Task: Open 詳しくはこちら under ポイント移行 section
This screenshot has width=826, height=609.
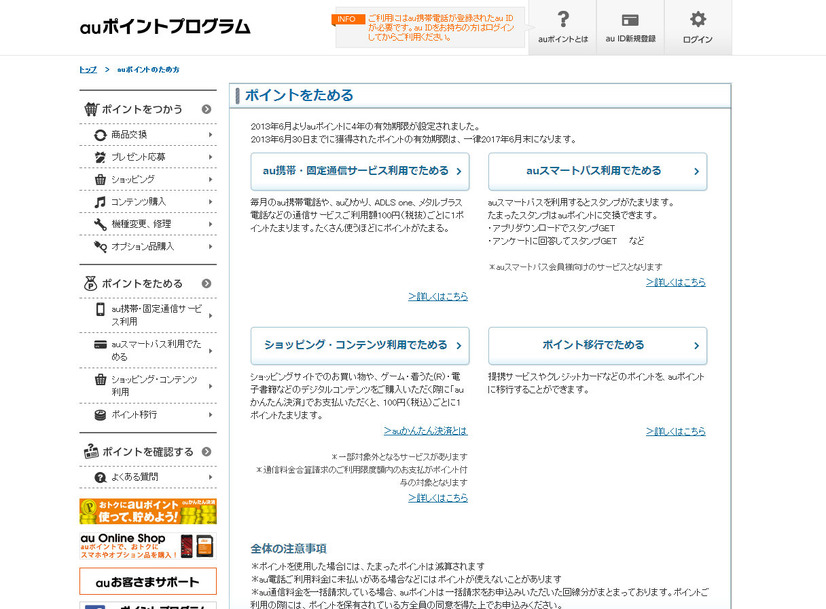Action: [x=676, y=431]
